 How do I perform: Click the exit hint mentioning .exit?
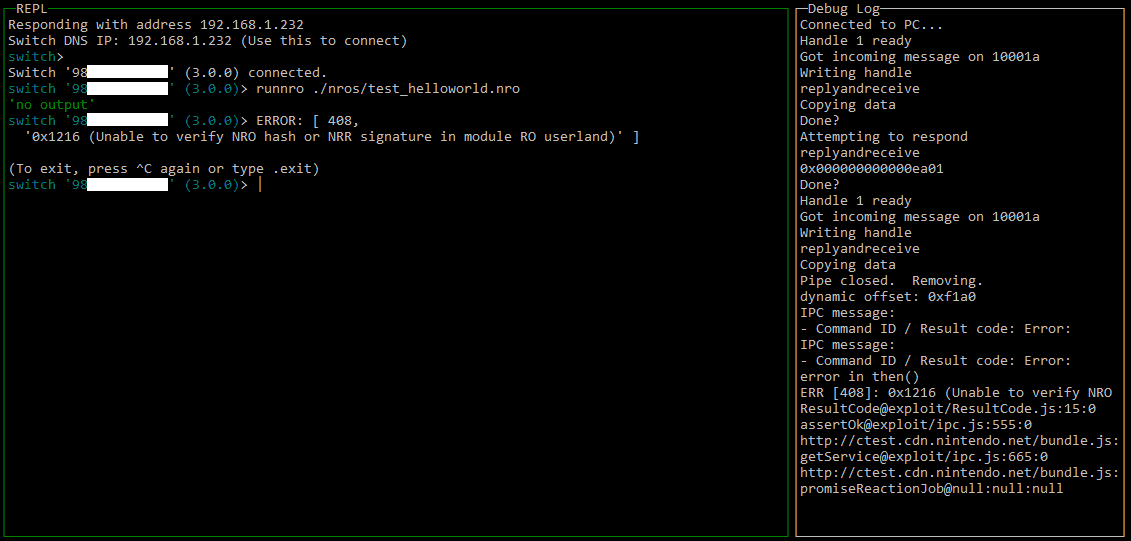pos(164,169)
